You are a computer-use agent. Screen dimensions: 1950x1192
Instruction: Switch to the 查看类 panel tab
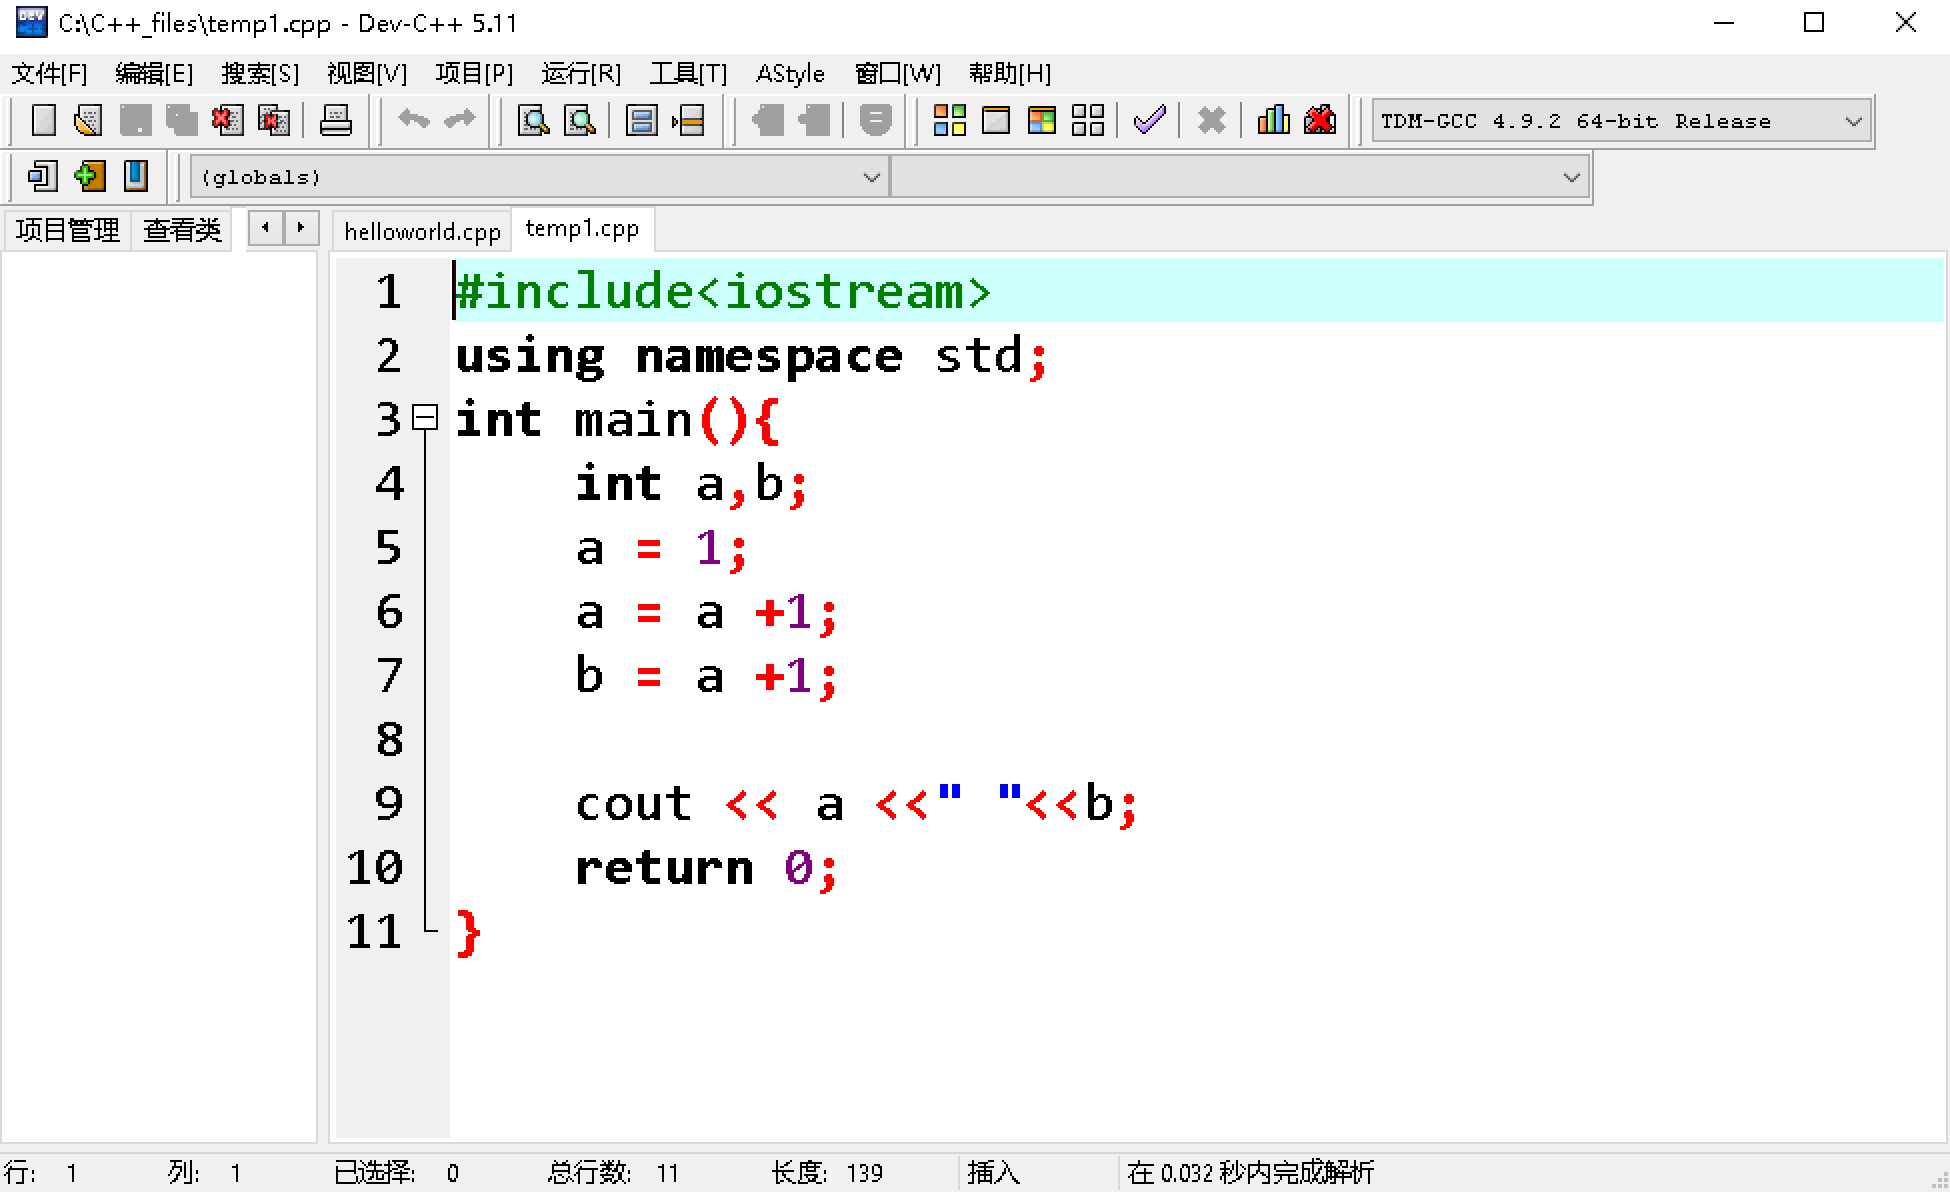point(182,229)
